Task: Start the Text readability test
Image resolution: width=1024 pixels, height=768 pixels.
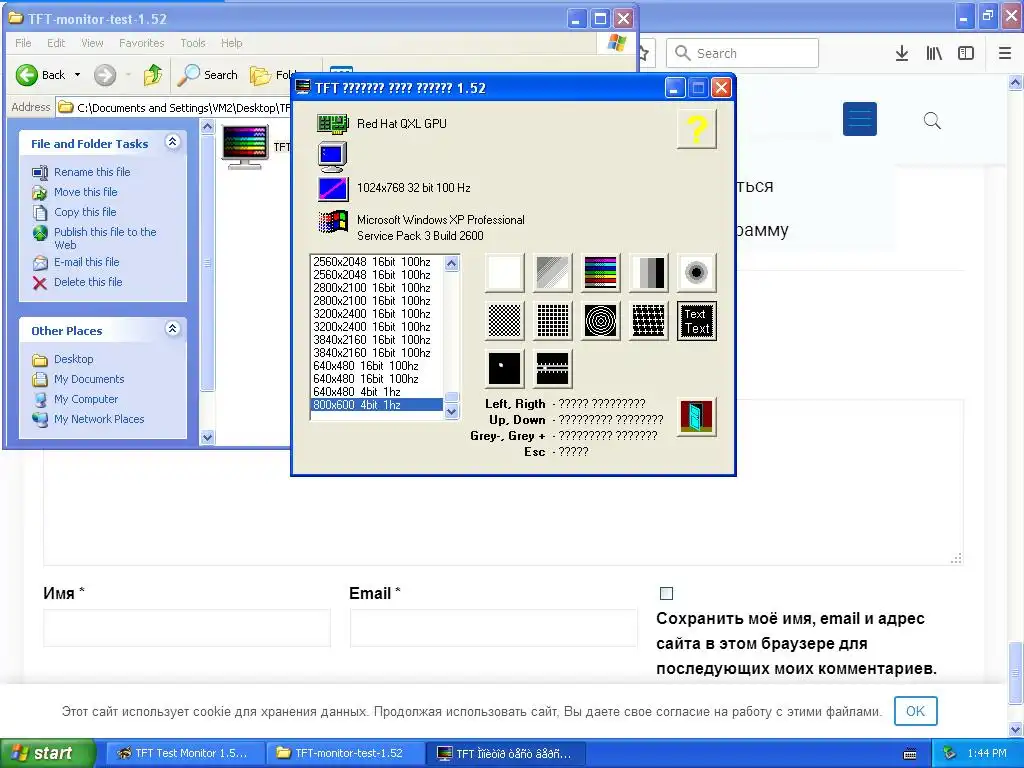Action: click(696, 321)
